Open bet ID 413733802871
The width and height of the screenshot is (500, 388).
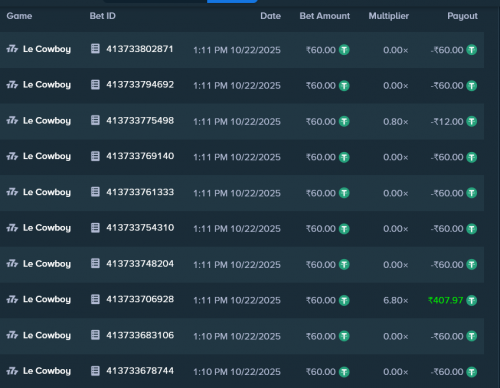click(x=140, y=49)
